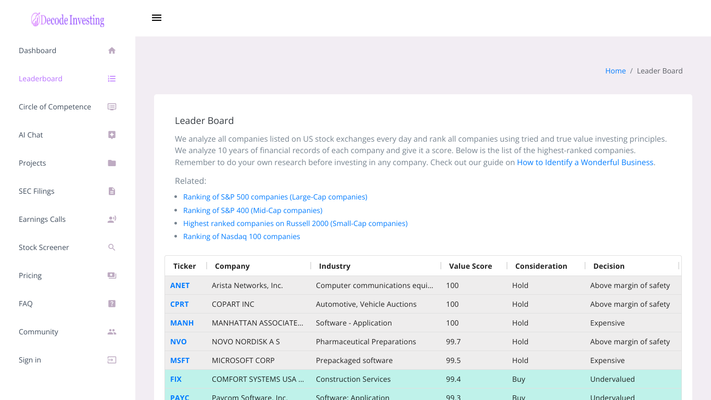
Task: Click the Circle of Competence icon
Action: point(112,107)
